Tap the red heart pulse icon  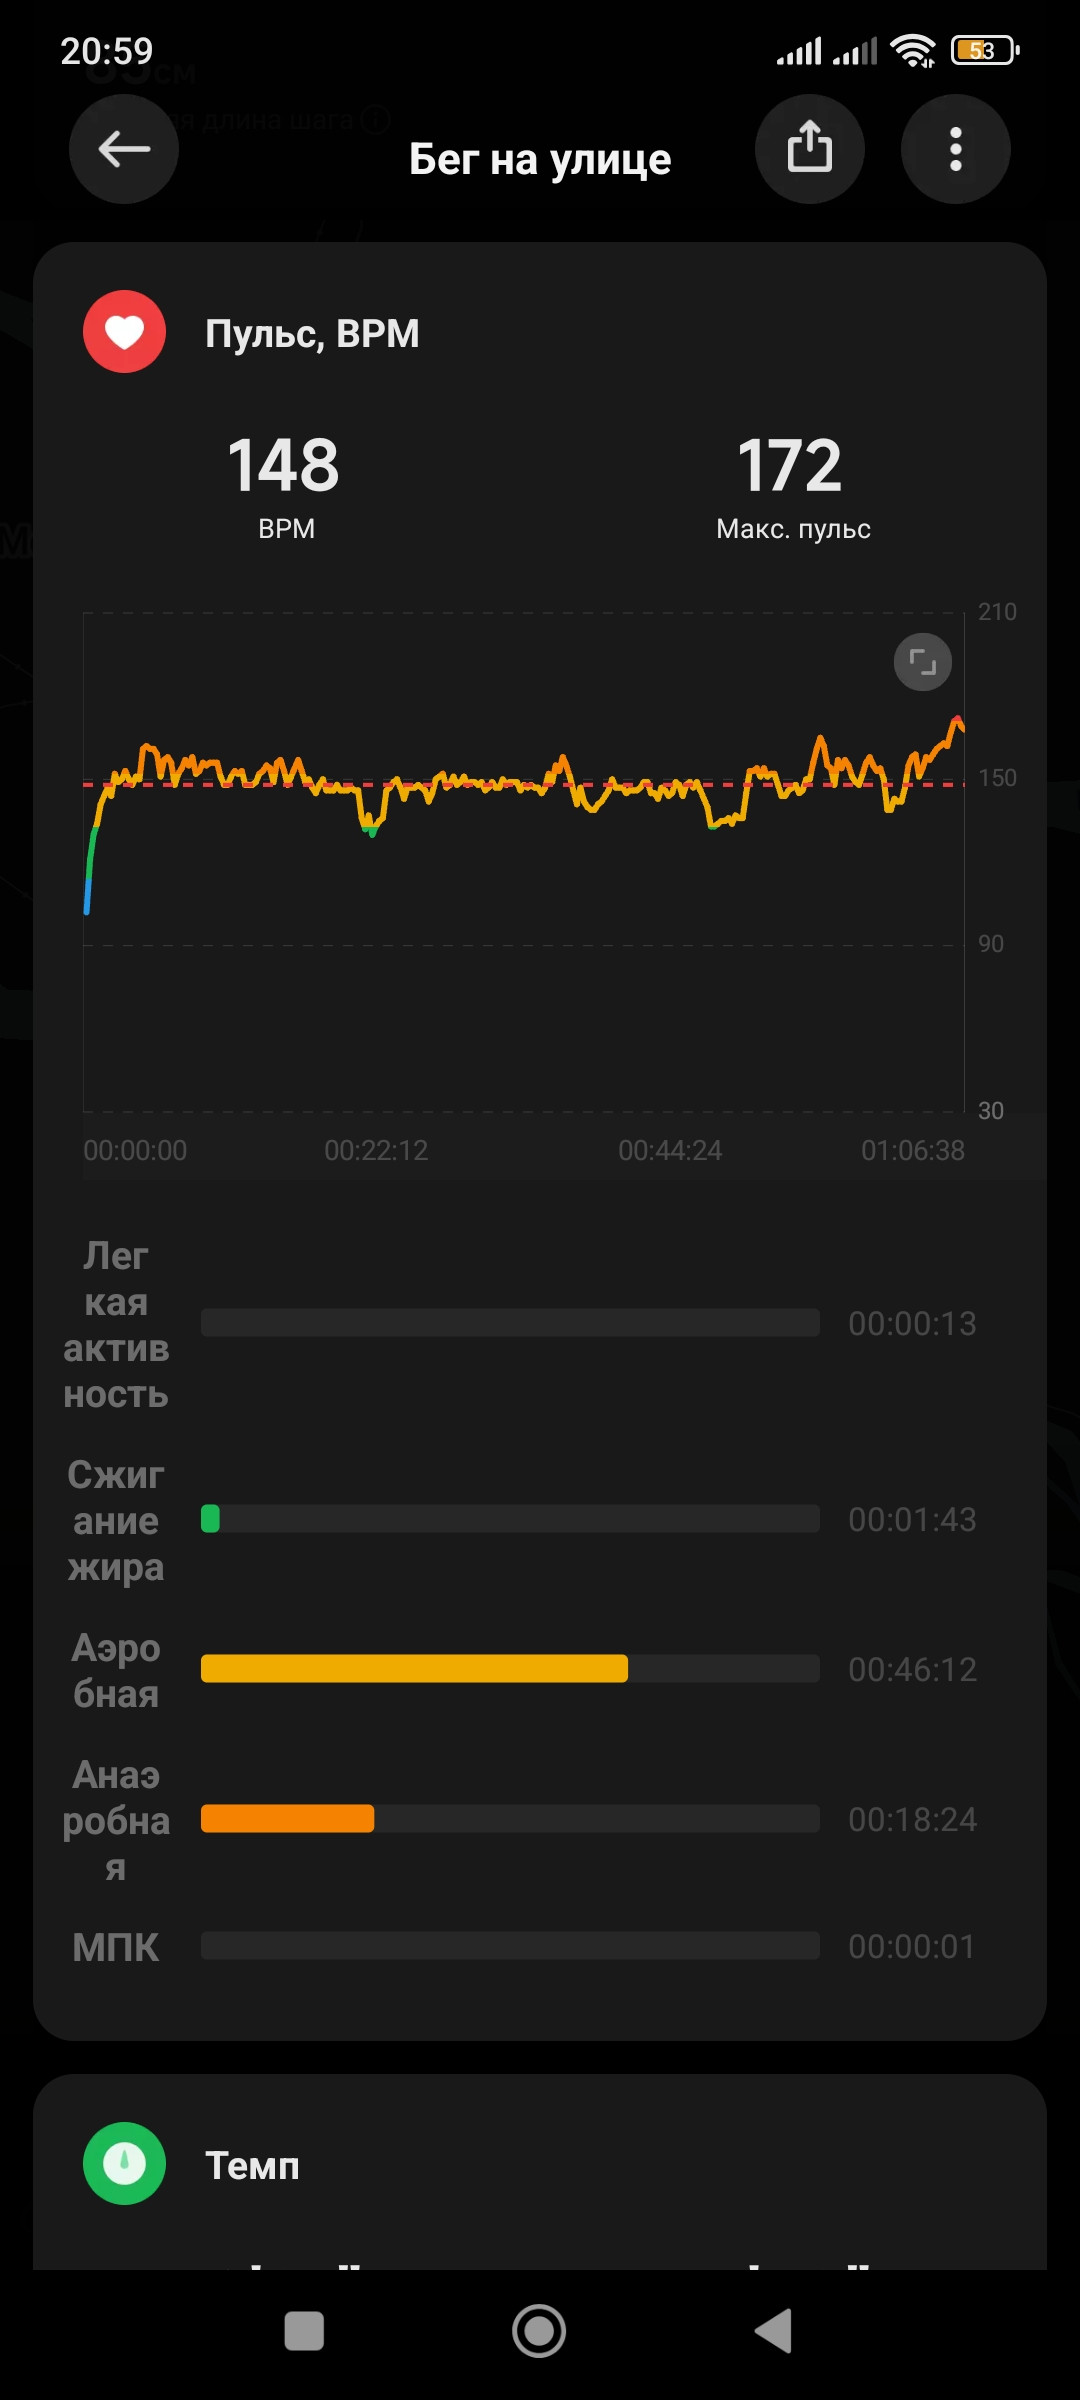point(124,332)
